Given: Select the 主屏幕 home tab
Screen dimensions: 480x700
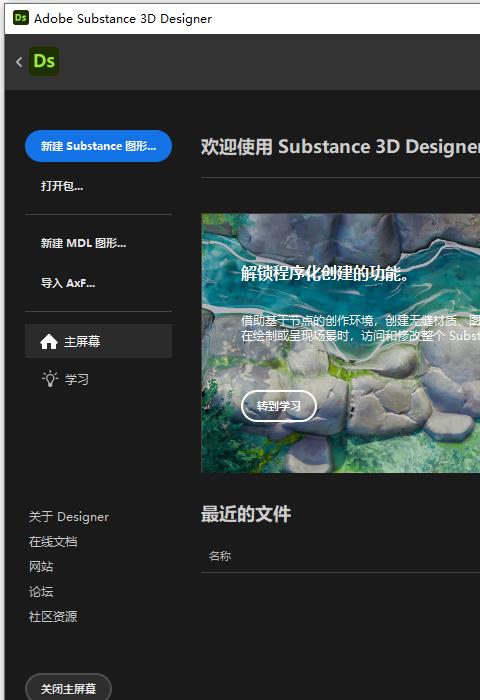Looking at the screenshot, I should pyautogui.click(x=98, y=342).
